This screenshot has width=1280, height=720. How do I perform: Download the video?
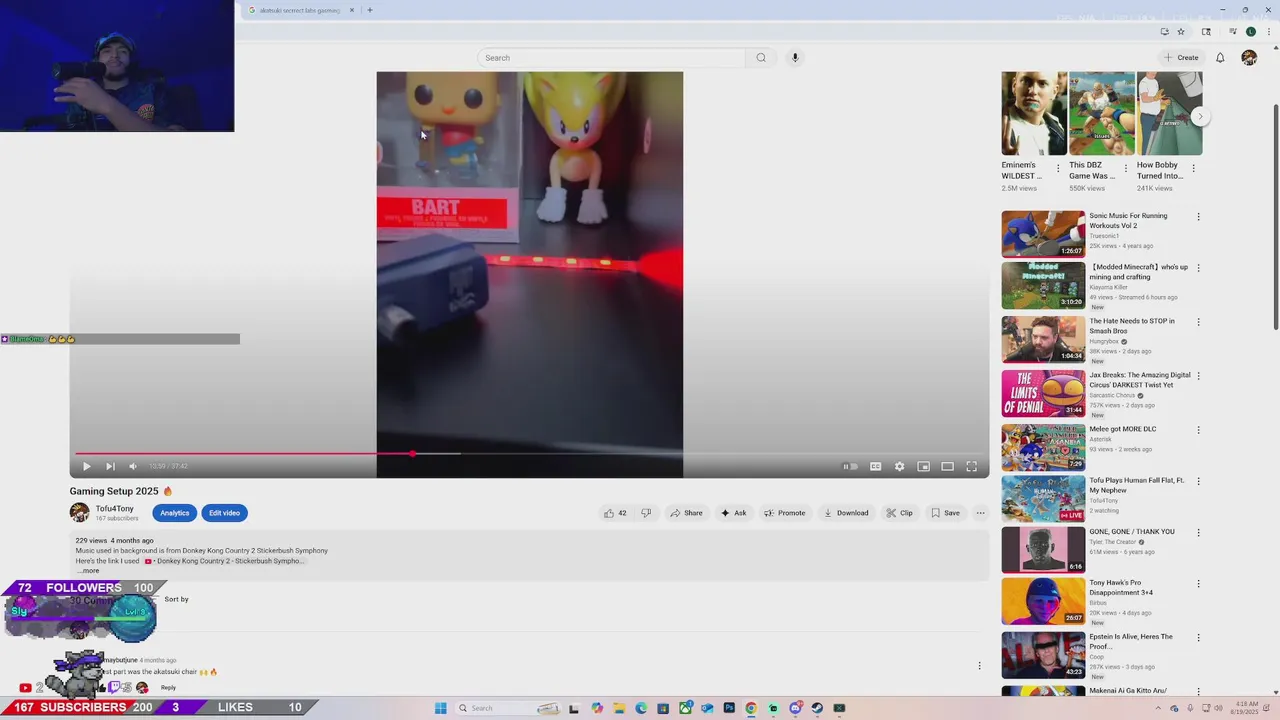[x=846, y=513]
